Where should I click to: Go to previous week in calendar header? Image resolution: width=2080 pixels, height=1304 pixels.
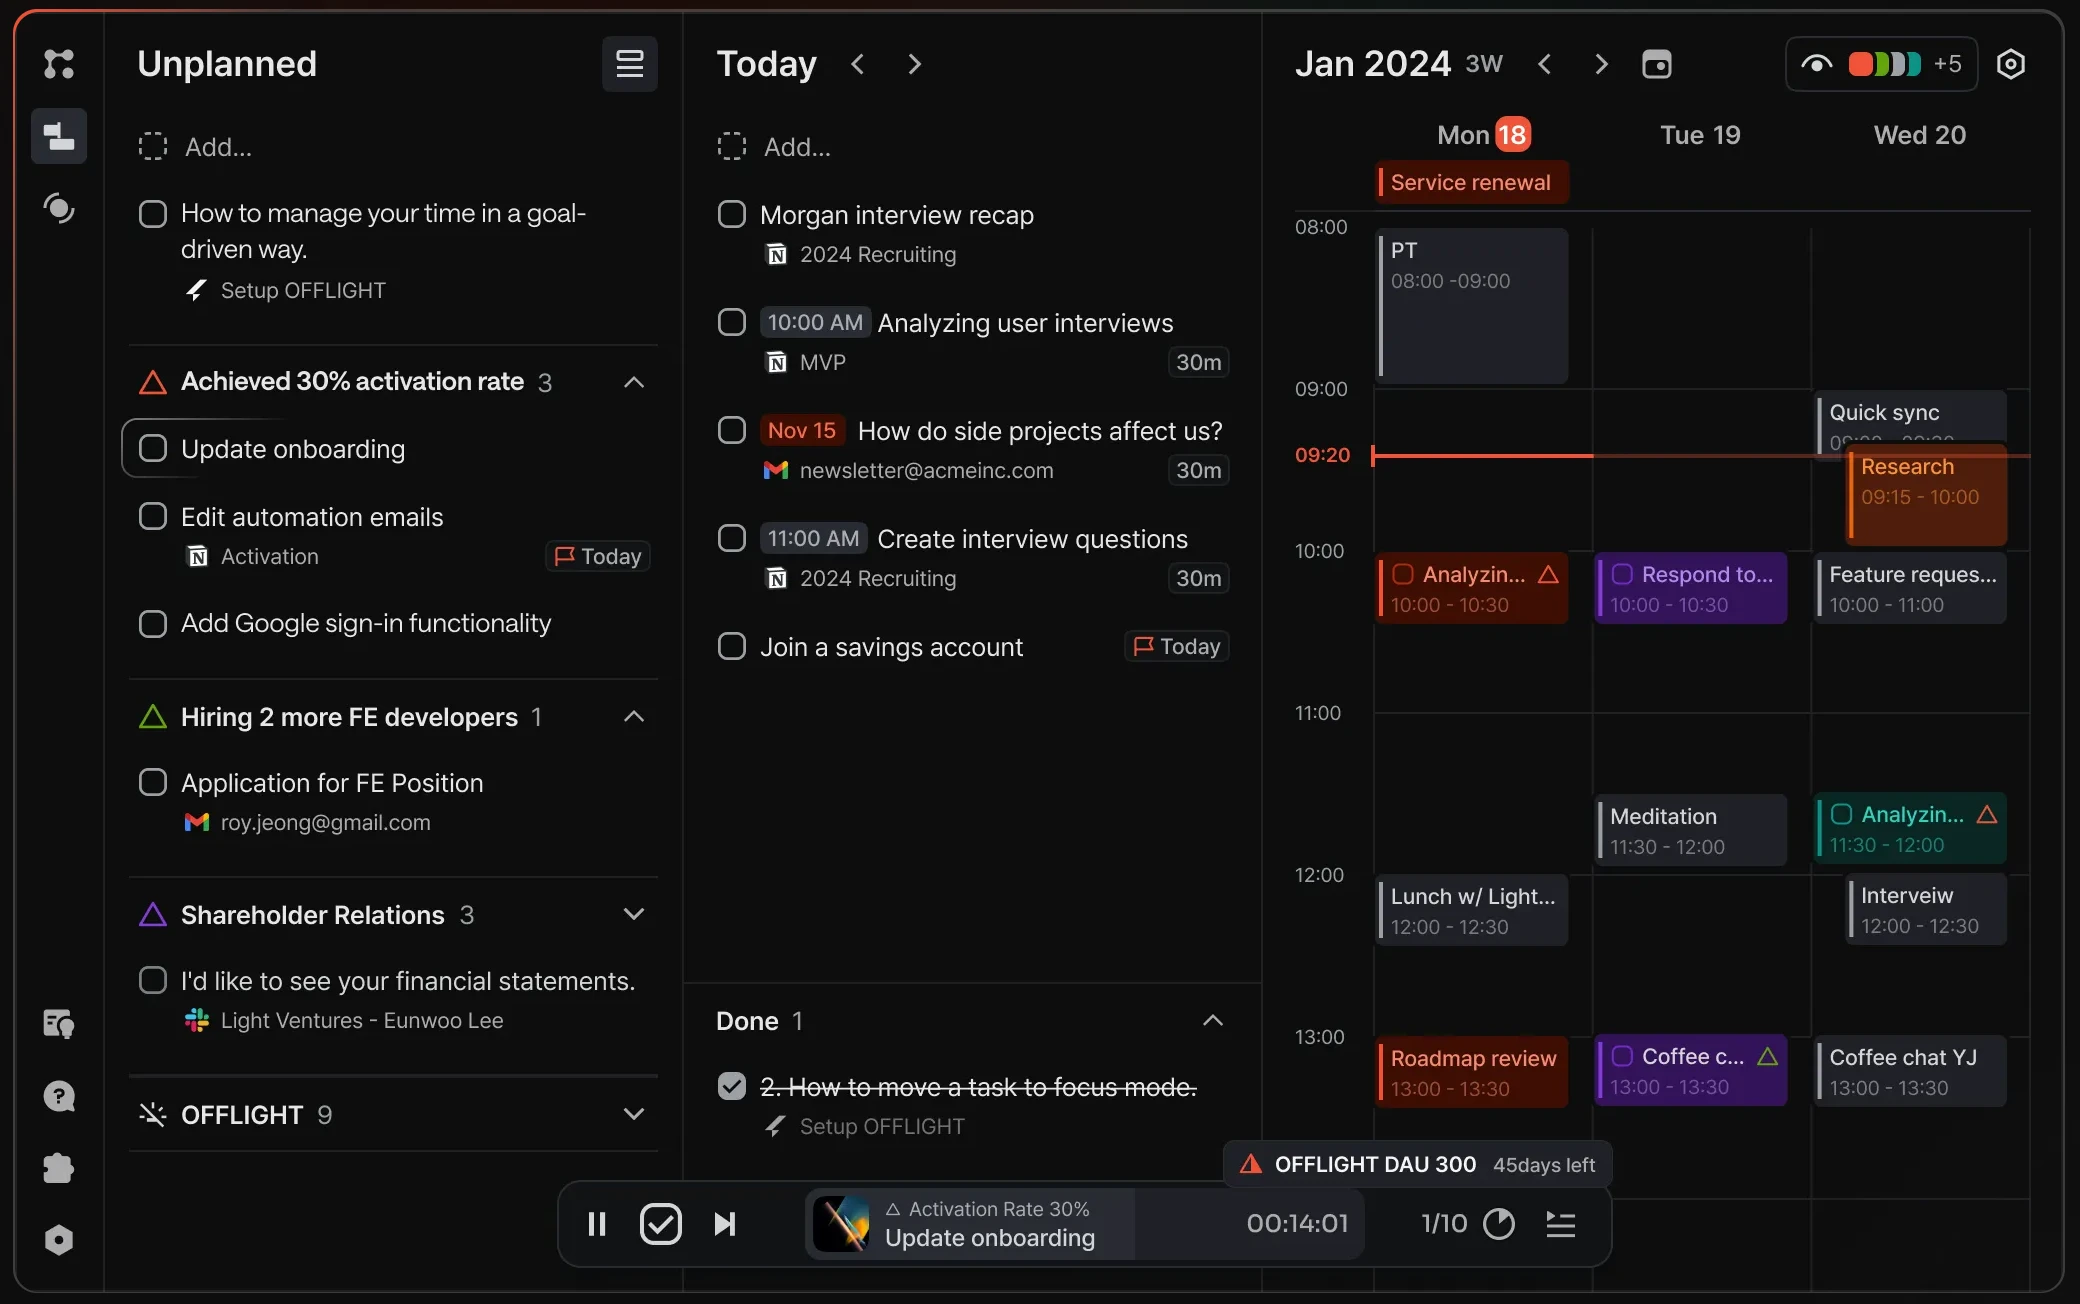tap(1545, 64)
